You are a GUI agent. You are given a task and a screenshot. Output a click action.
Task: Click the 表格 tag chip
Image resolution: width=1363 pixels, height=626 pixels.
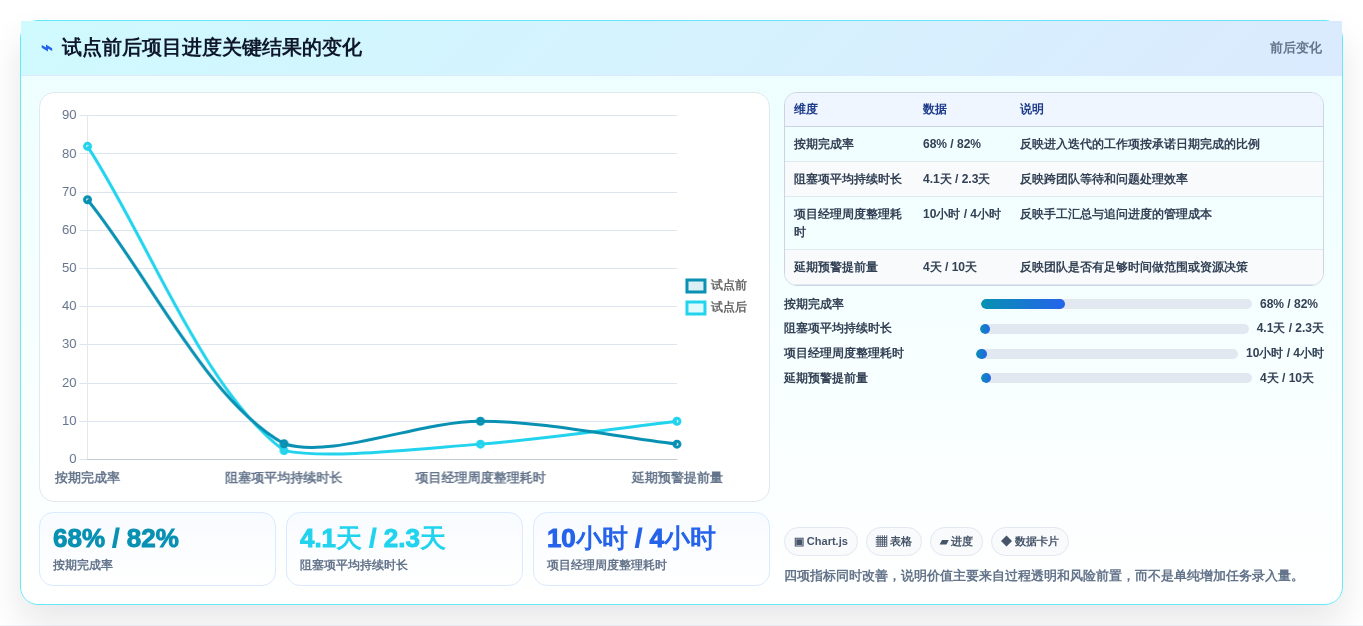point(894,541)
